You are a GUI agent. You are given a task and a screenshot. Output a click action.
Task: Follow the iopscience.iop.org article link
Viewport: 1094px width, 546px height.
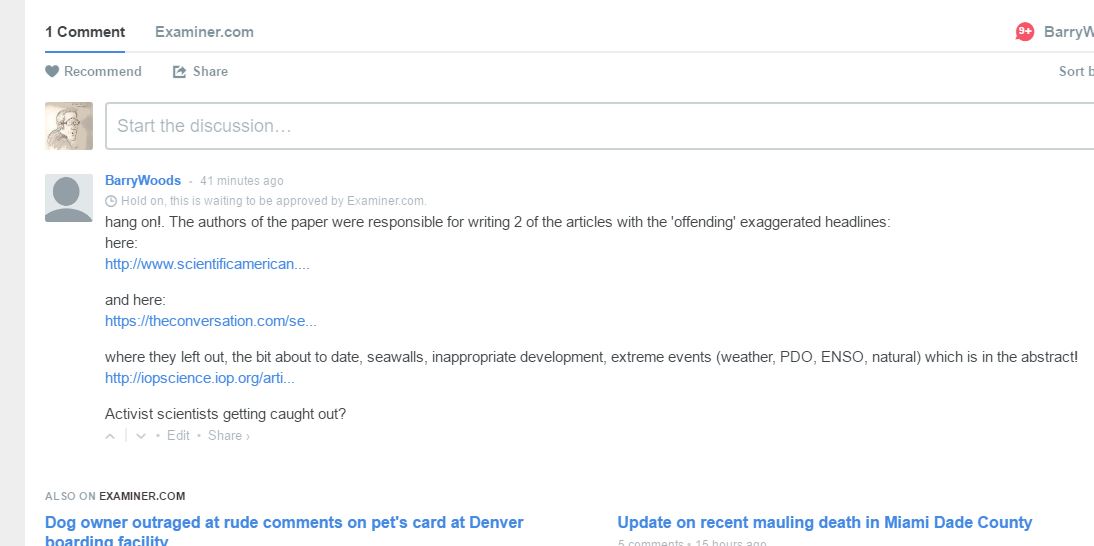(x=200, y=379)
